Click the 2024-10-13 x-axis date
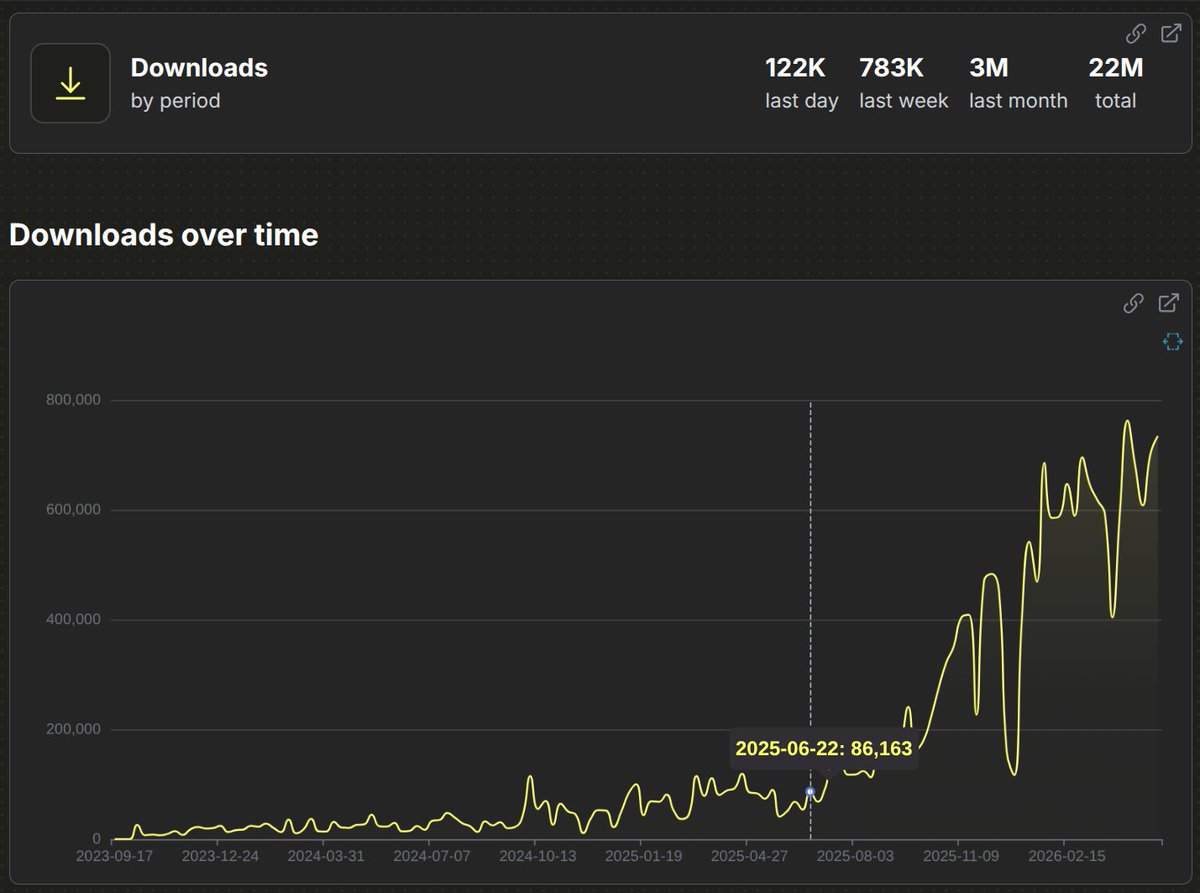The image size is (1200, 893). point(538,857)
